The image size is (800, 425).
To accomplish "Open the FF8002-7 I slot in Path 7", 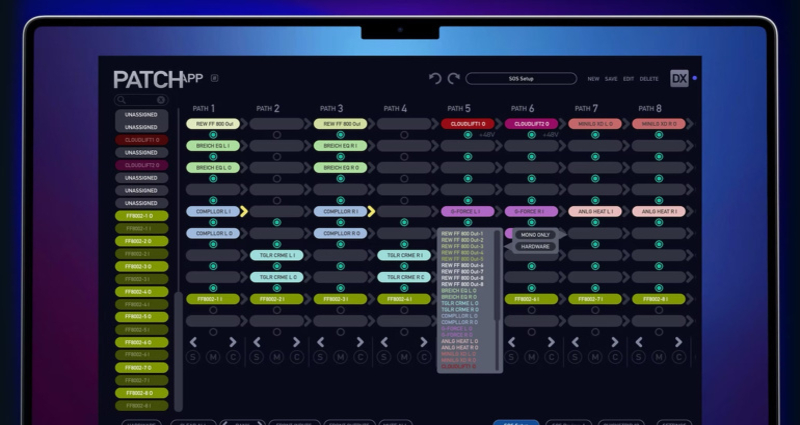I will point(595,299).
